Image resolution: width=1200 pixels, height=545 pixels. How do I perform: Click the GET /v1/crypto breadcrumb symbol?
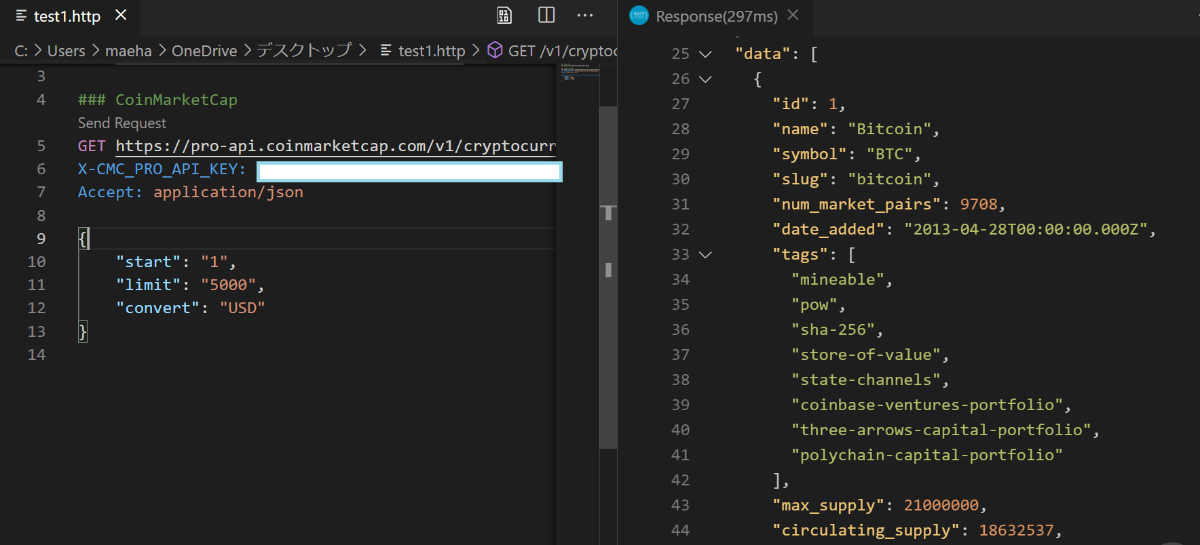[x=551, y=50]
